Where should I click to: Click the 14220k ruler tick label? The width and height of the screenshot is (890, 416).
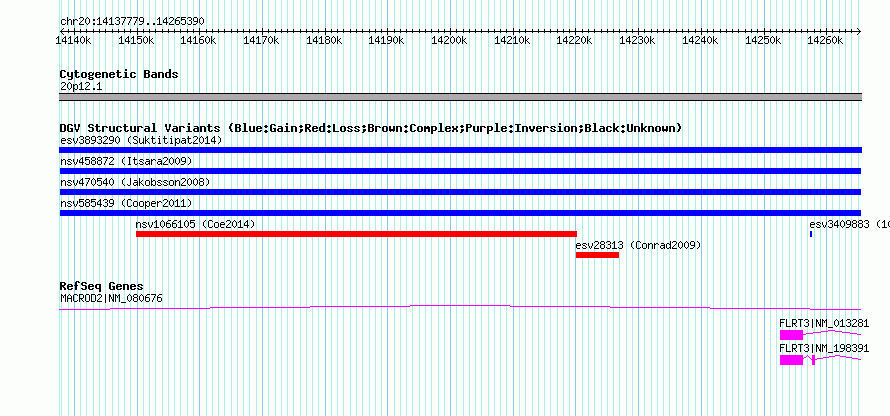574,40
